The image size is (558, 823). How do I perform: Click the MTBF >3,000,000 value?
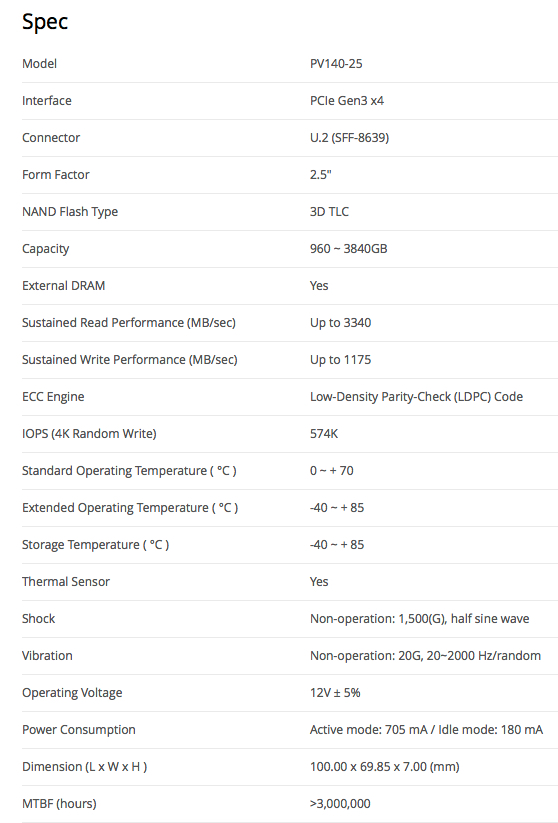click(340, 804)
